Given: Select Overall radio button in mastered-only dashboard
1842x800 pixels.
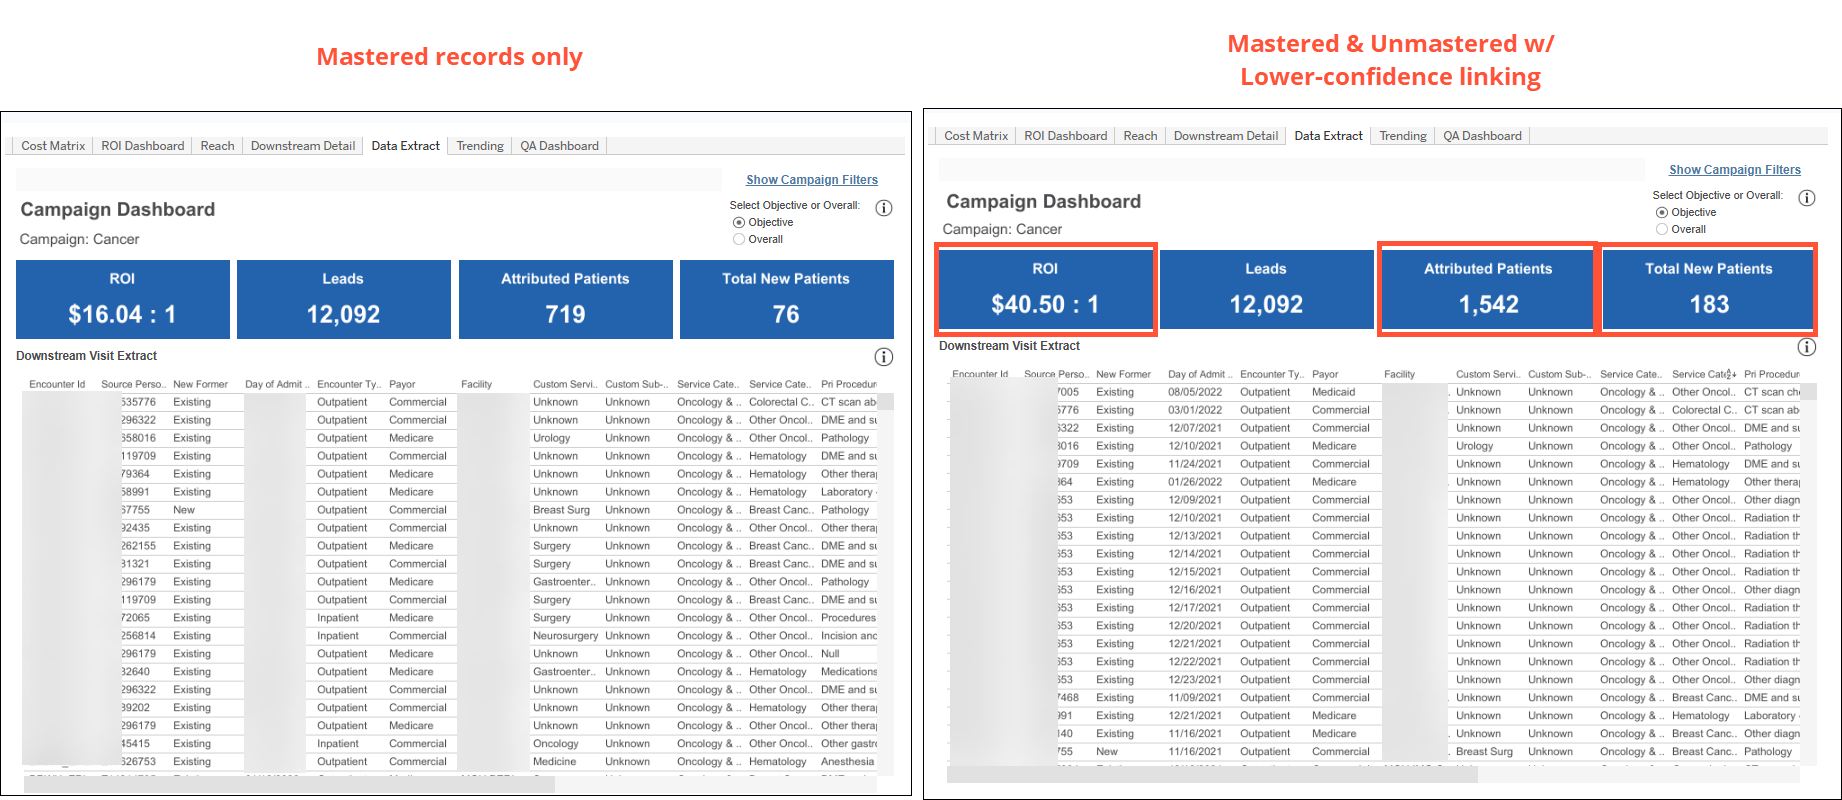Looking at the screenshot, I should point(739,239).
